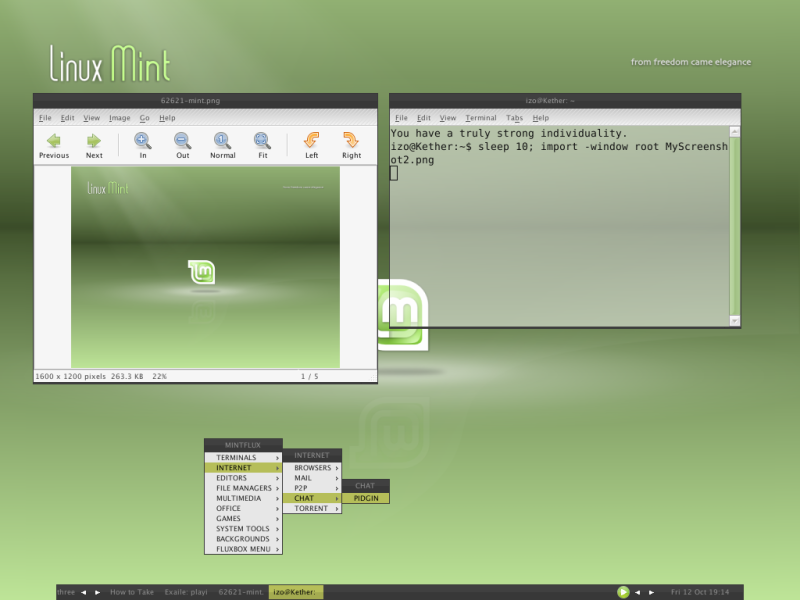
Task: Open Edit menu in terminal window
Action: (x=423, y=118)
